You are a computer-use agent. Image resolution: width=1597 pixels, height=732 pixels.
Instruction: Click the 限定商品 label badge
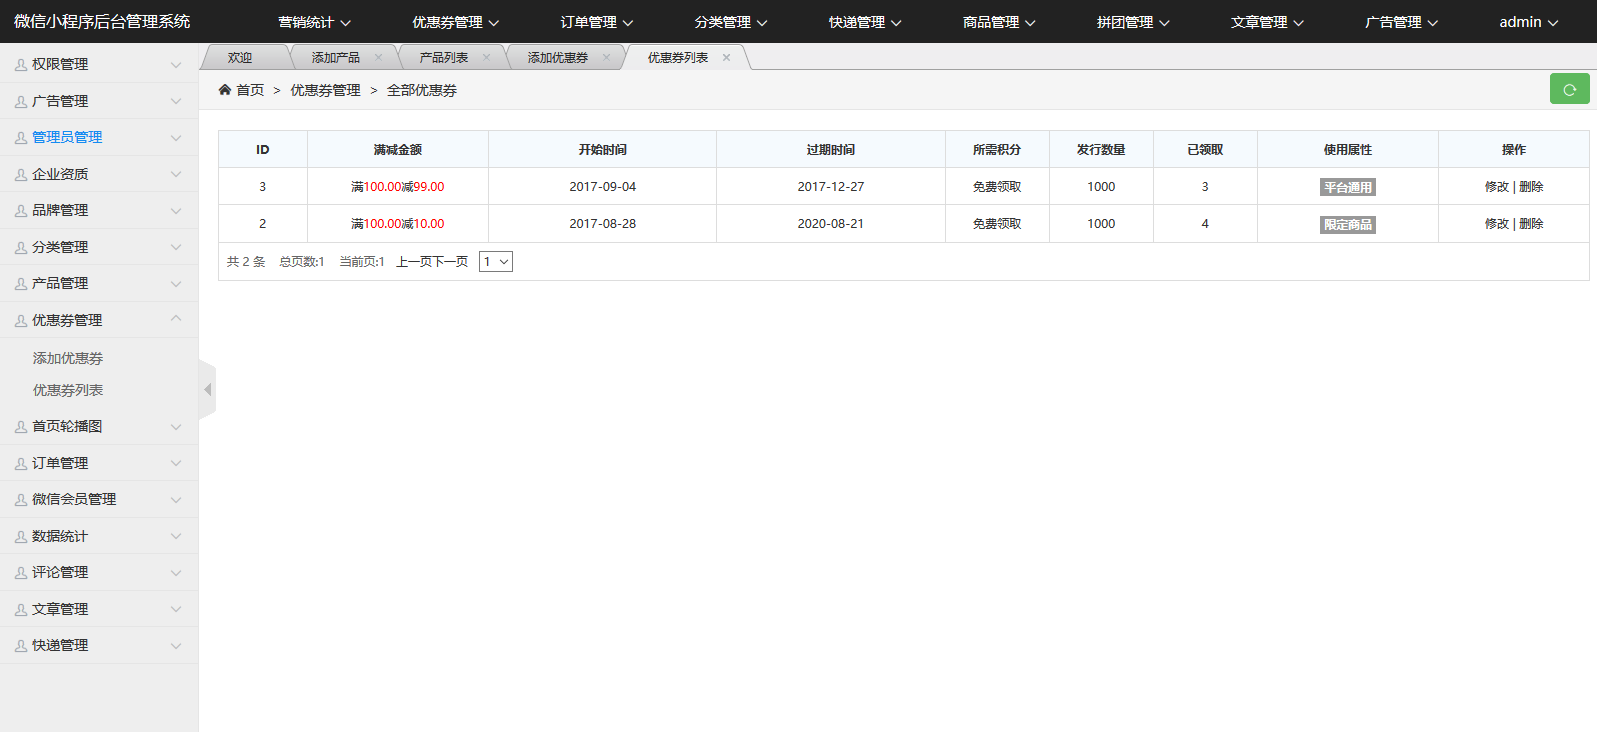(1347, 225)
